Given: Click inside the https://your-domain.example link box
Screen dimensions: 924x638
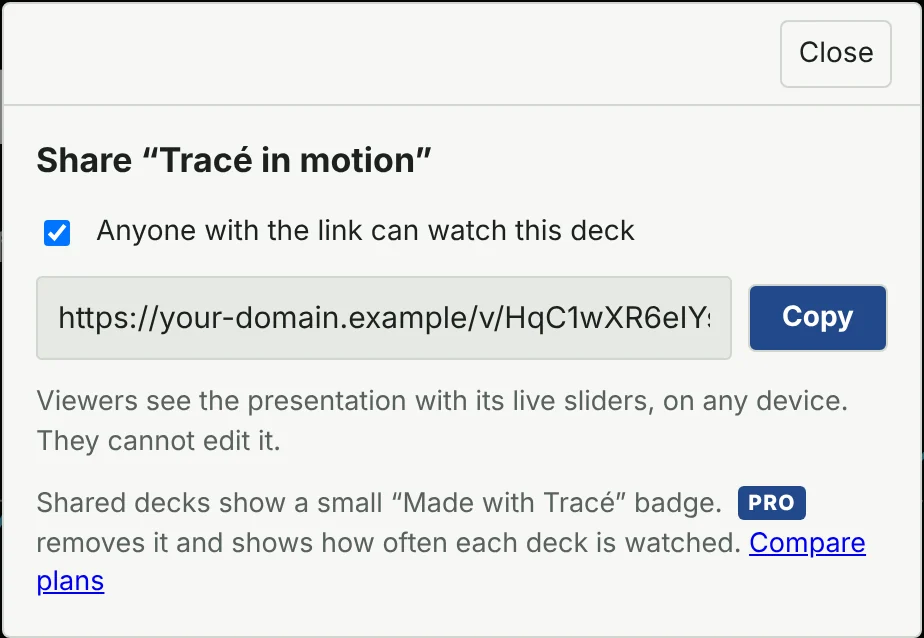Looking at the screenshot, I should (384, 318).
